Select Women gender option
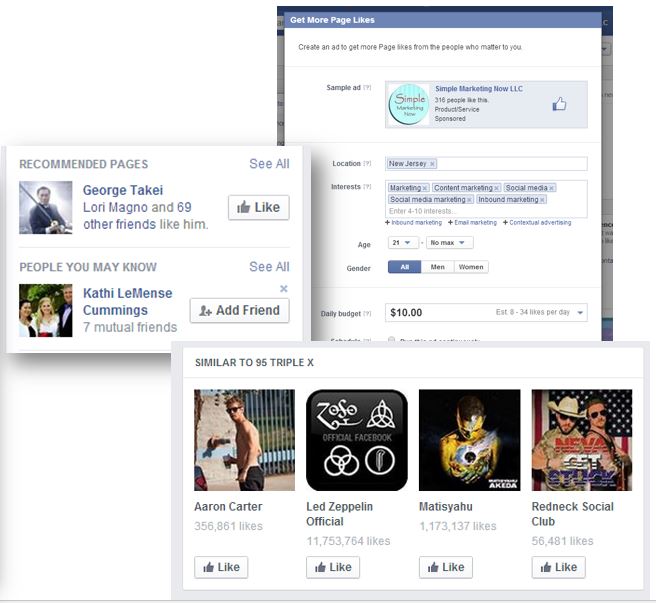 [471, 267]
